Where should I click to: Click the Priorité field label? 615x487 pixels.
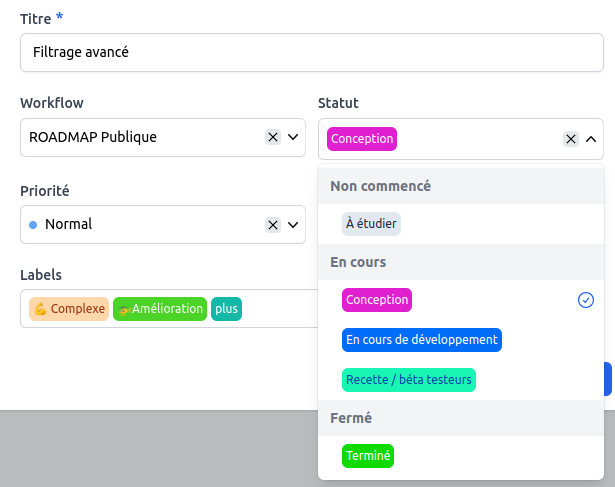click(45, 191)
